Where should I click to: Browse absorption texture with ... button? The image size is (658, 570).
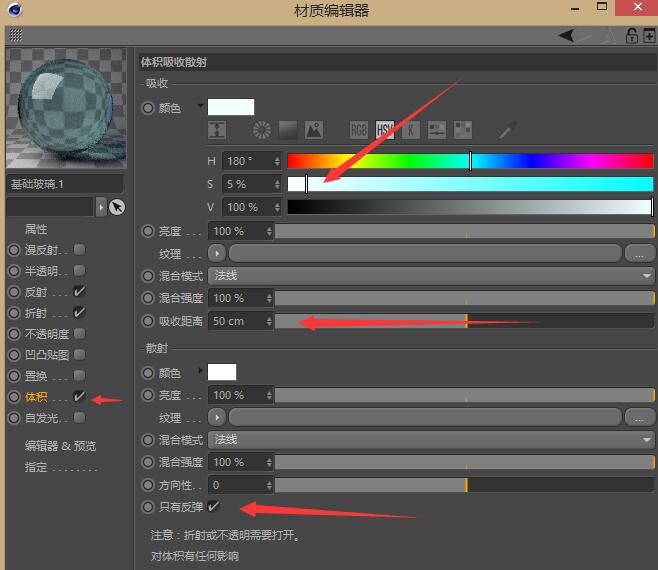[x=639, y=254]
